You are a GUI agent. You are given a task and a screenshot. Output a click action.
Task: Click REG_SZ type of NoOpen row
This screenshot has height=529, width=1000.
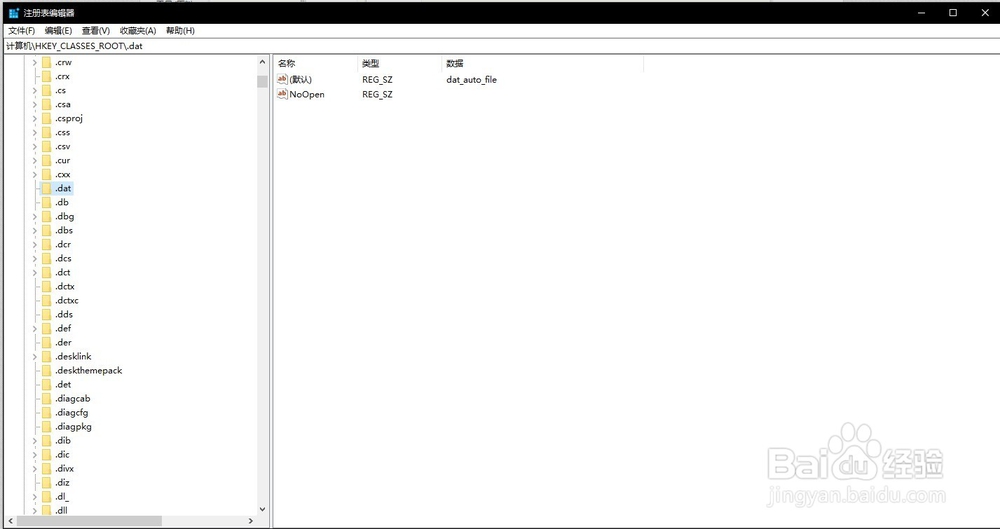(378, 94)
